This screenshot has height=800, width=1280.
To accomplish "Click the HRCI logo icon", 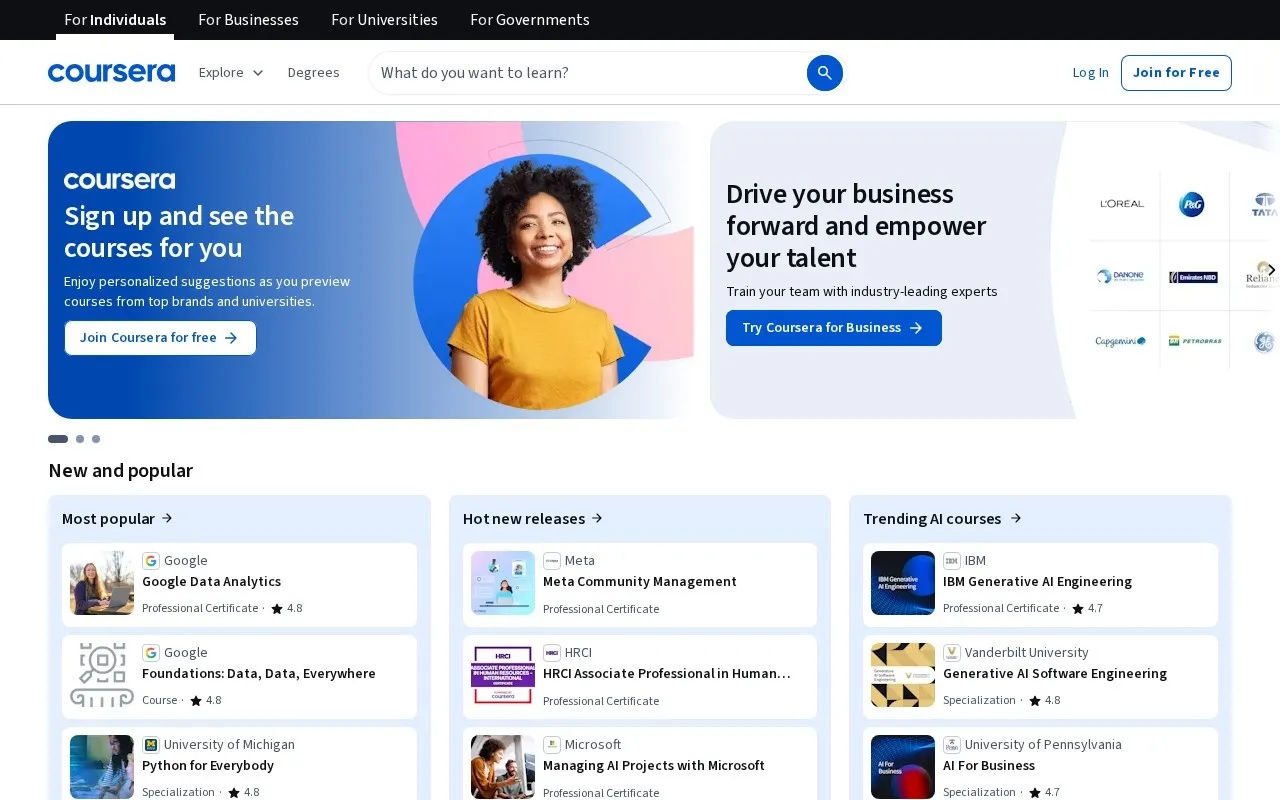I will [552, 653].
